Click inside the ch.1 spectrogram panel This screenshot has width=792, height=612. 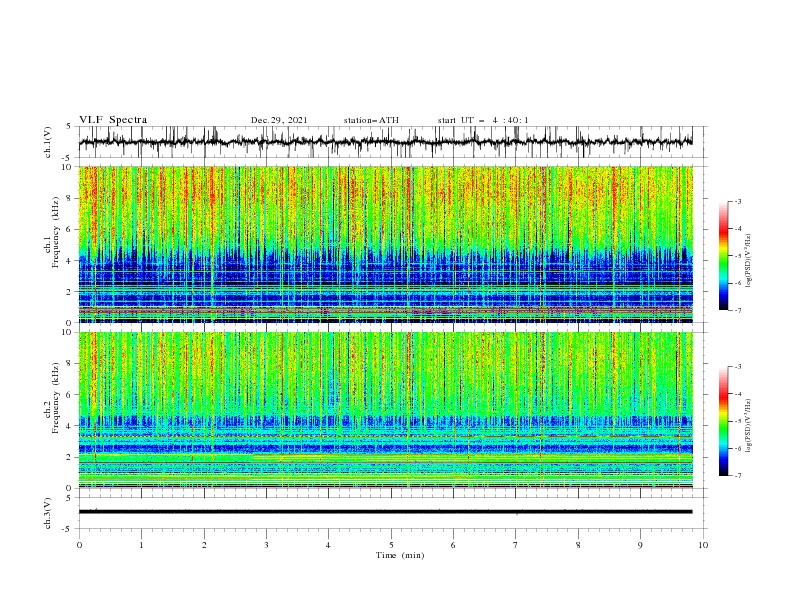(x=385, y=244)
